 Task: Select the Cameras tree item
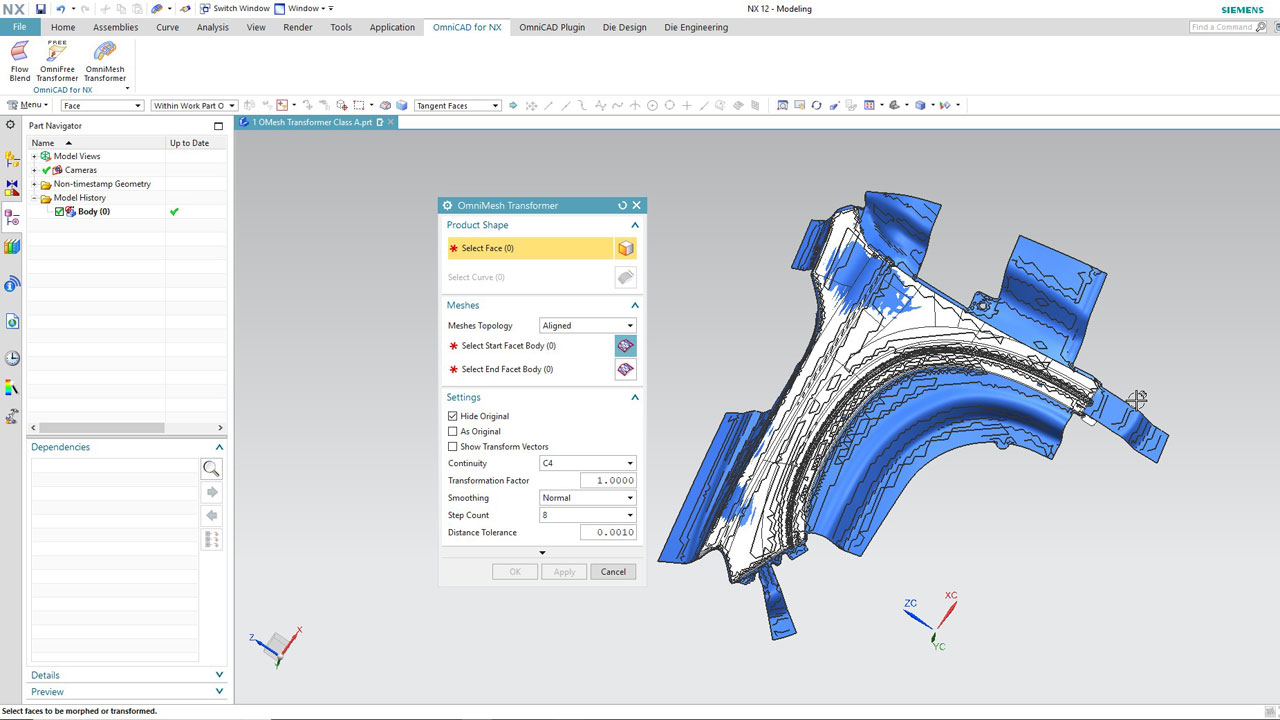(x=81, y=170)
